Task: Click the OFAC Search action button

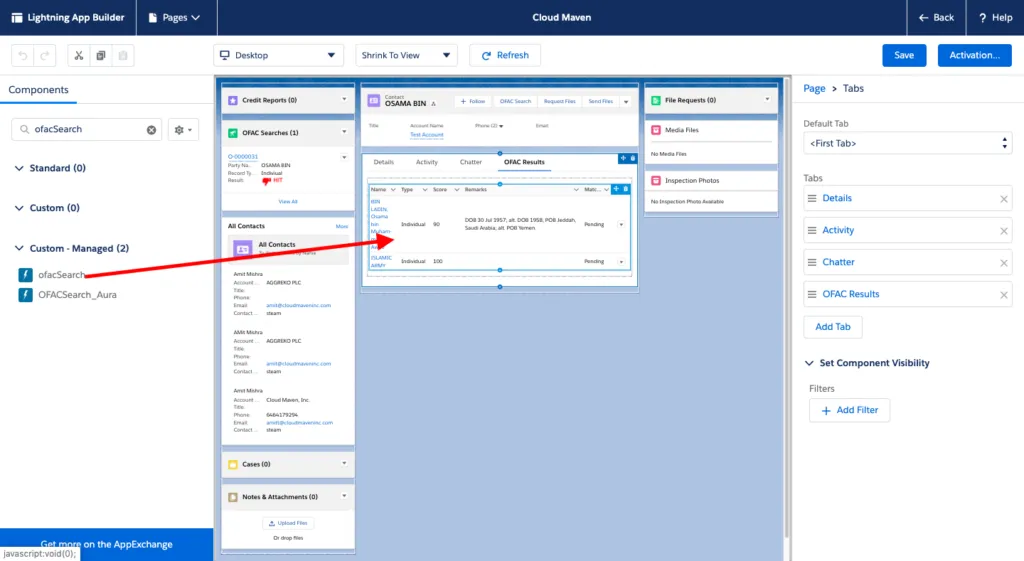Action: pyautogui.click(x=515, y=102)
